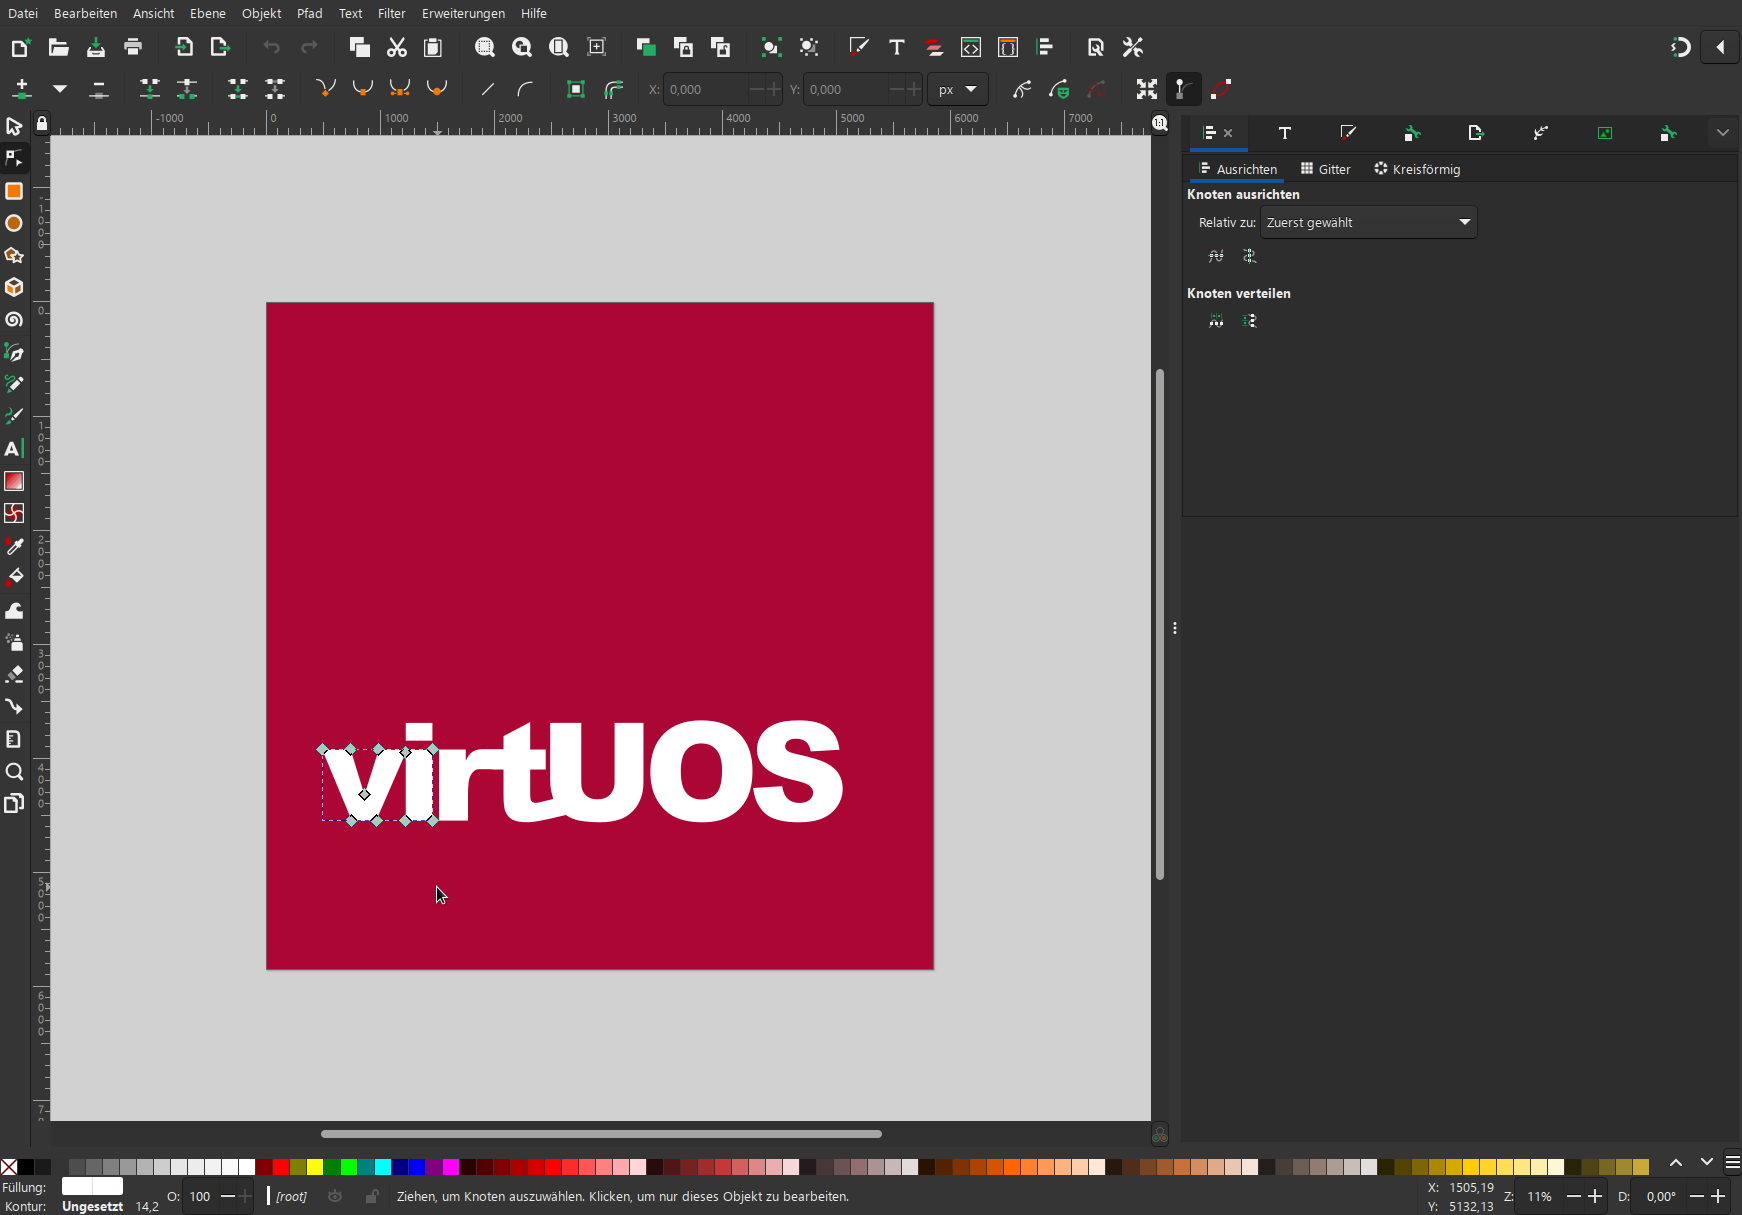Cut selection with the scissors icon
1742x1215 pixels.
tap(397, 47)
